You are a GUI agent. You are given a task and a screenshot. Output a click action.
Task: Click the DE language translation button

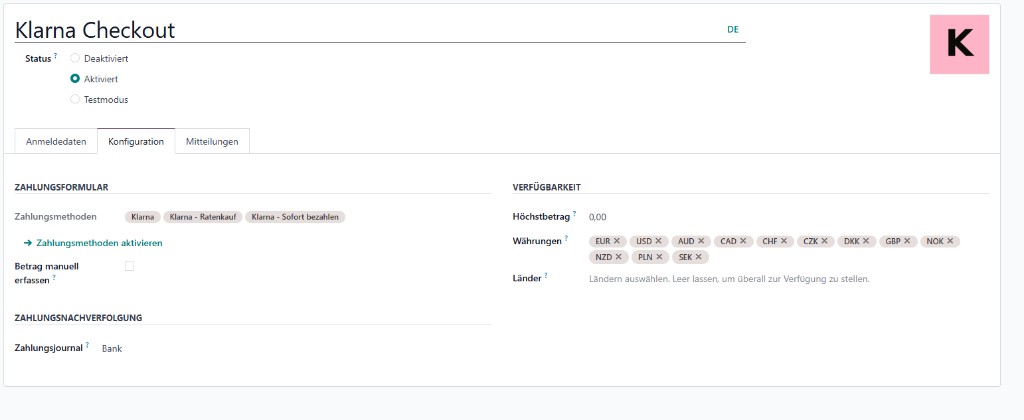[733, 29]
